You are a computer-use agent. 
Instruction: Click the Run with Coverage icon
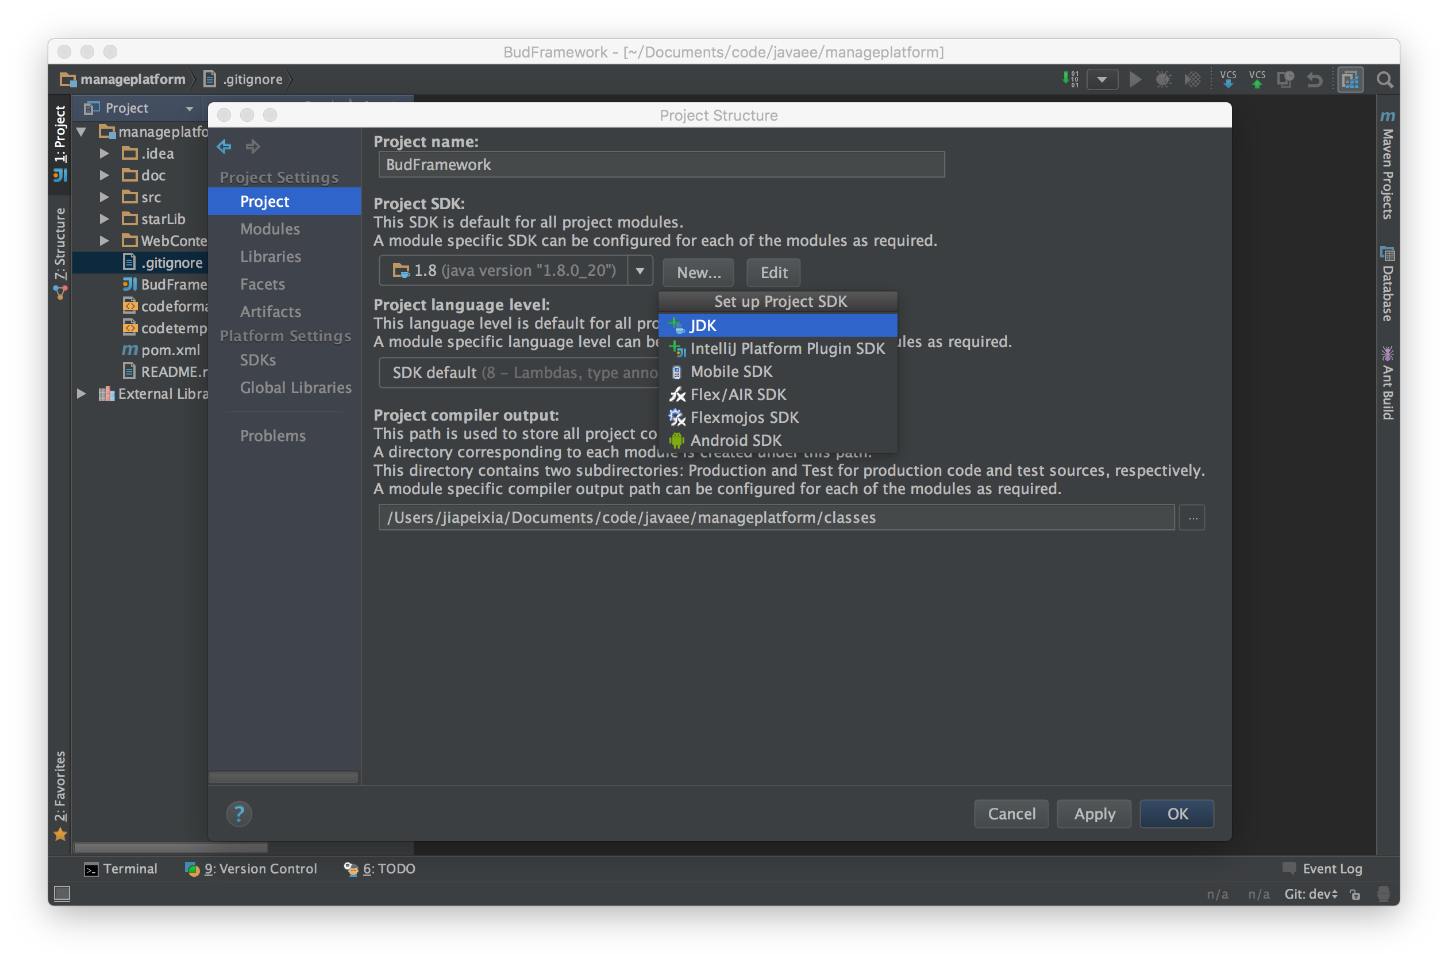coord(1192,79)
